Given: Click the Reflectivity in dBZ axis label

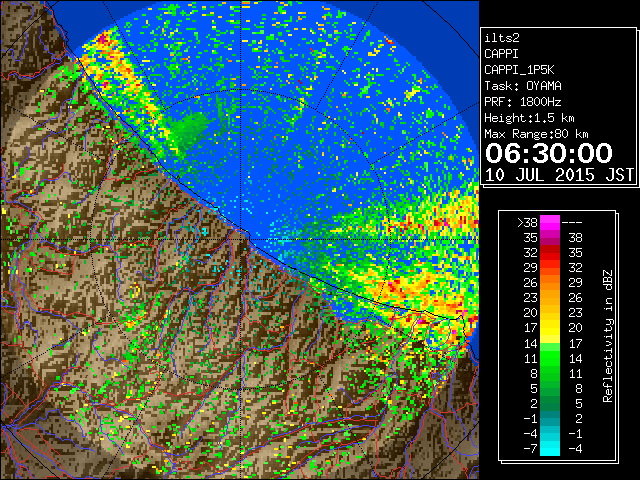Looking at the screenshot, I should tap(608, 336).
